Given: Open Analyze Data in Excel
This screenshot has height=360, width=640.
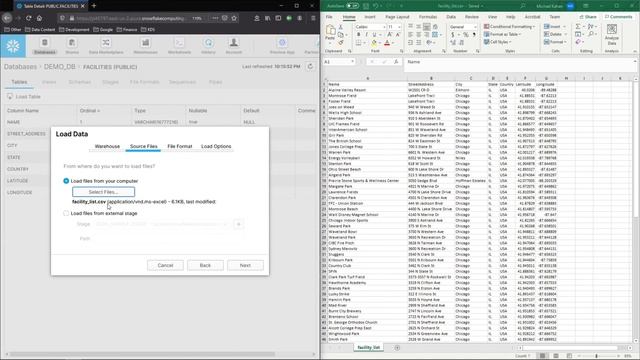Looking at the screenshot, I should click(611, 35).
